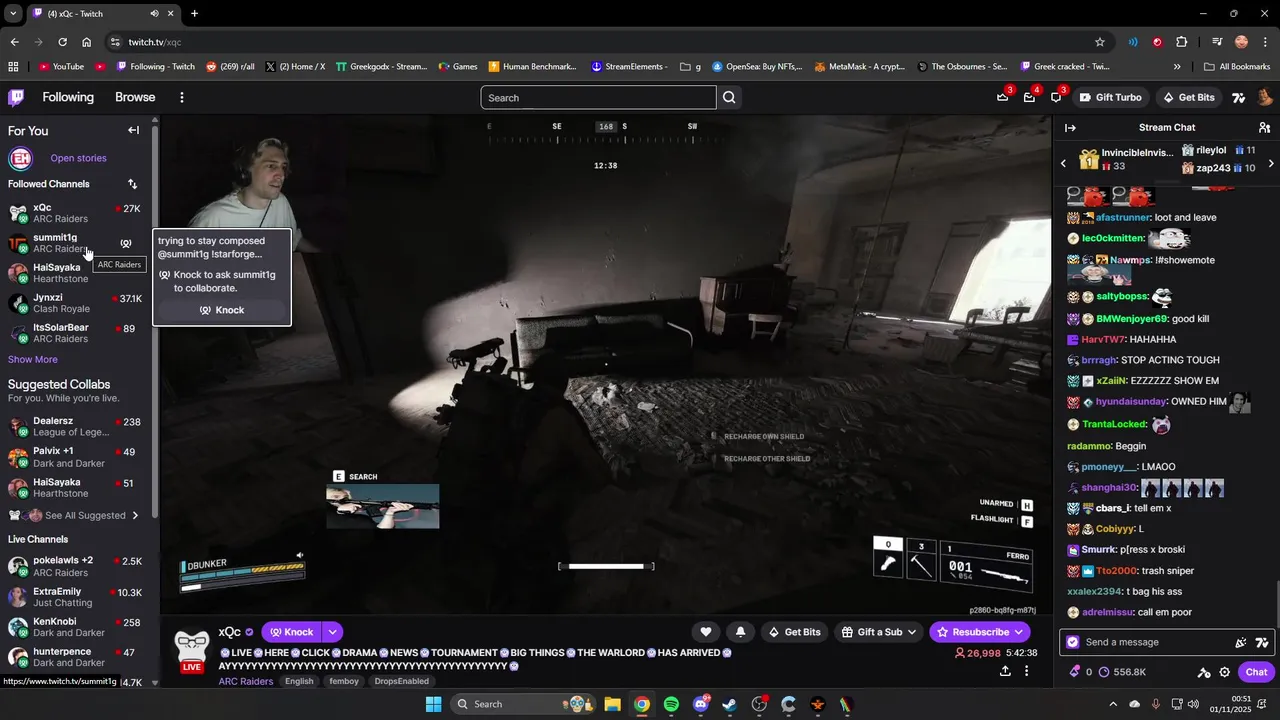Click the femboy stream tag
The height and width of the screenshot is (720, 1280).
pyautogui.click(x=344, y=681)
